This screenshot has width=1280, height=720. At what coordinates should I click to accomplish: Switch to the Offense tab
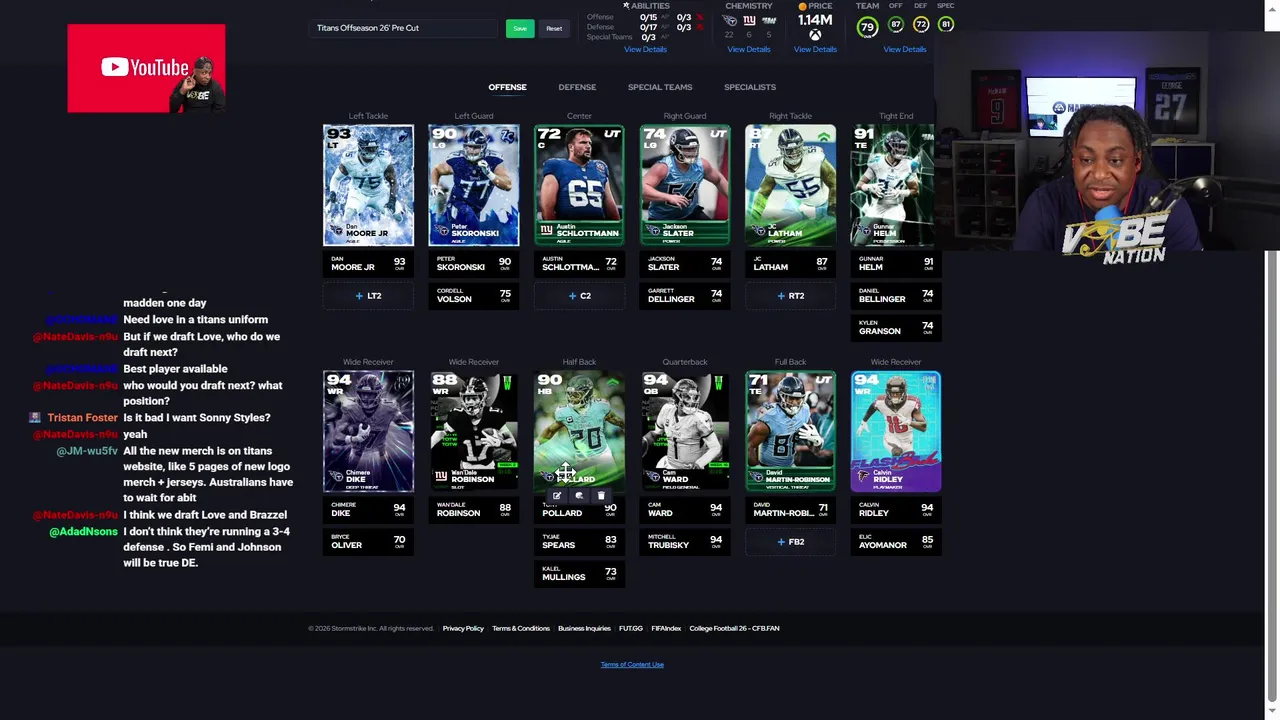tap(507, 87)
